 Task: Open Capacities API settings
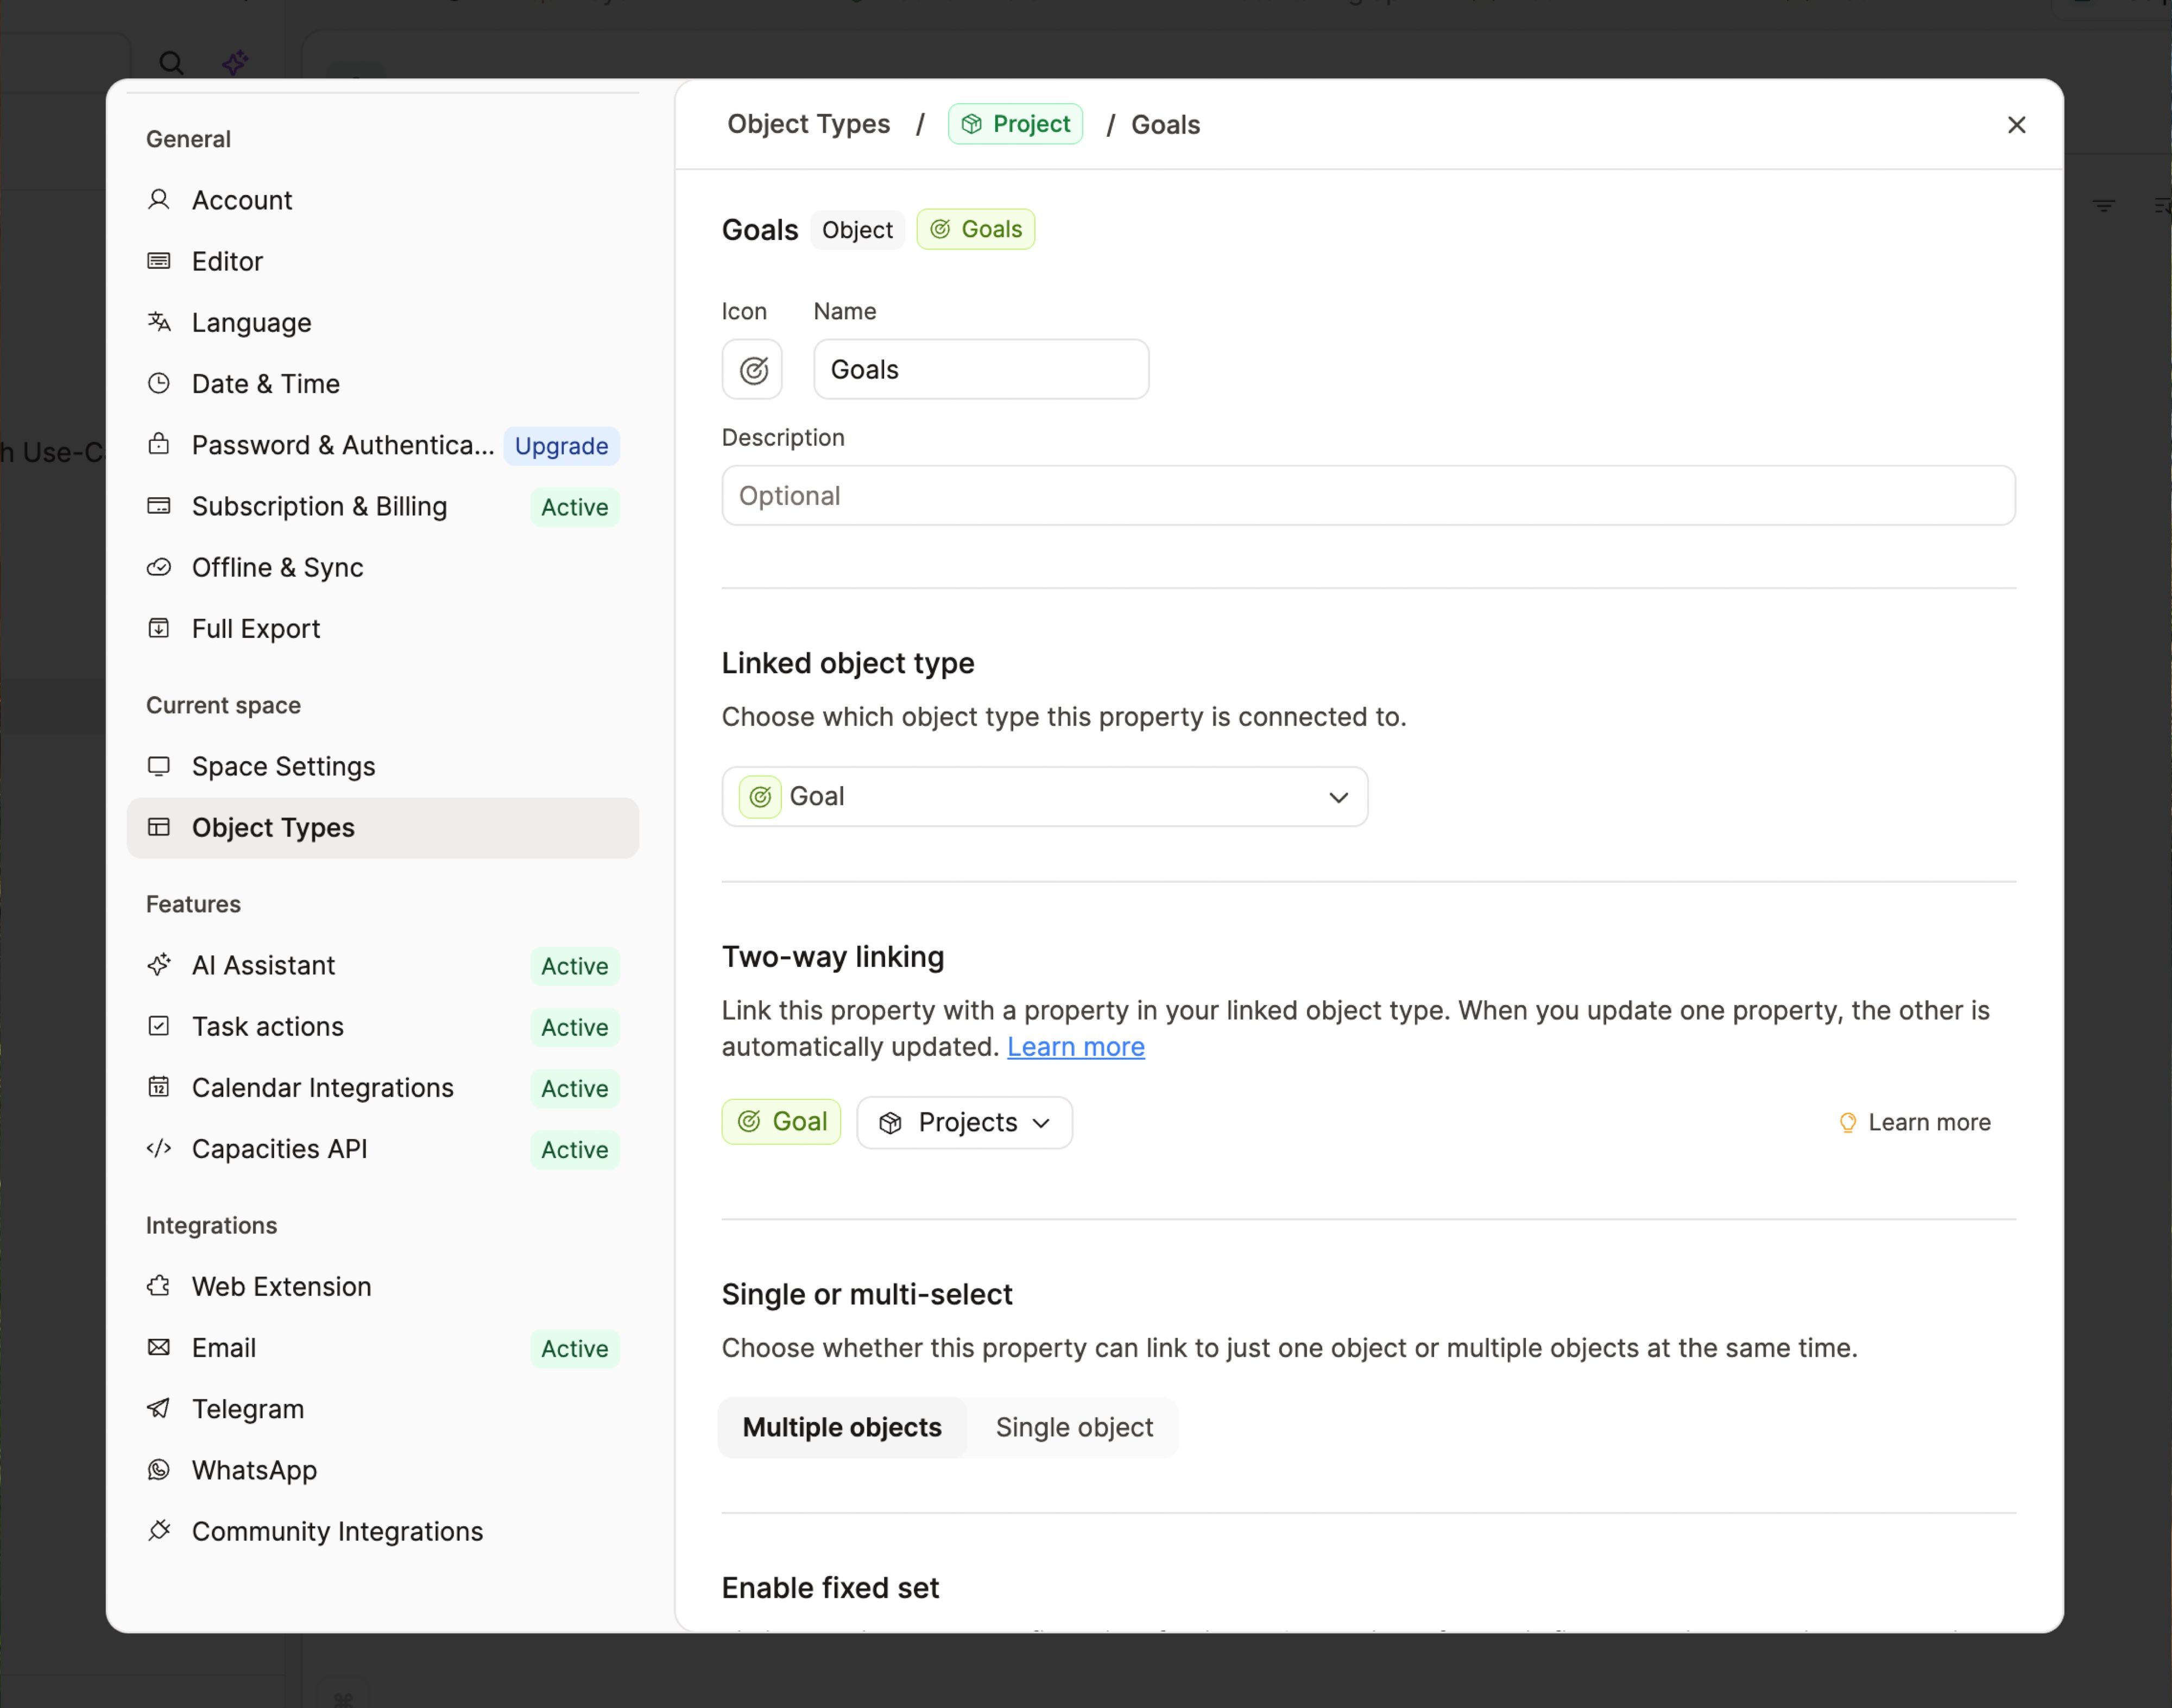pyautogui.click(x=279, y=1149)
